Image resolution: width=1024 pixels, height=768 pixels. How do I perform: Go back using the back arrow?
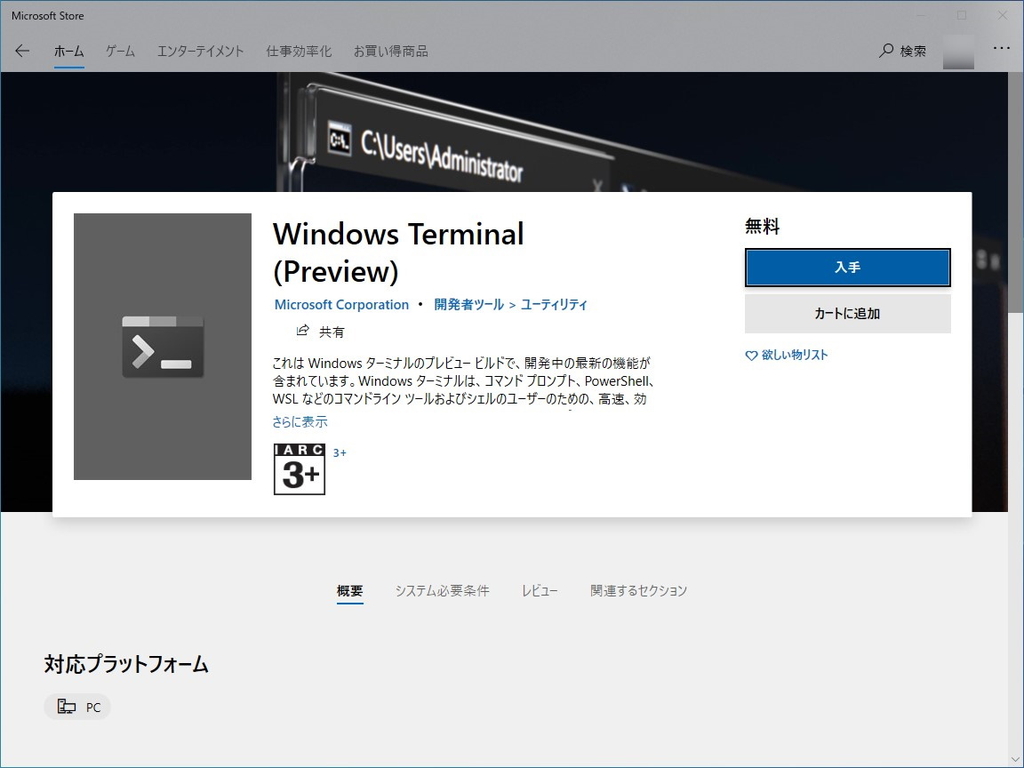click(x=22, y=51)
